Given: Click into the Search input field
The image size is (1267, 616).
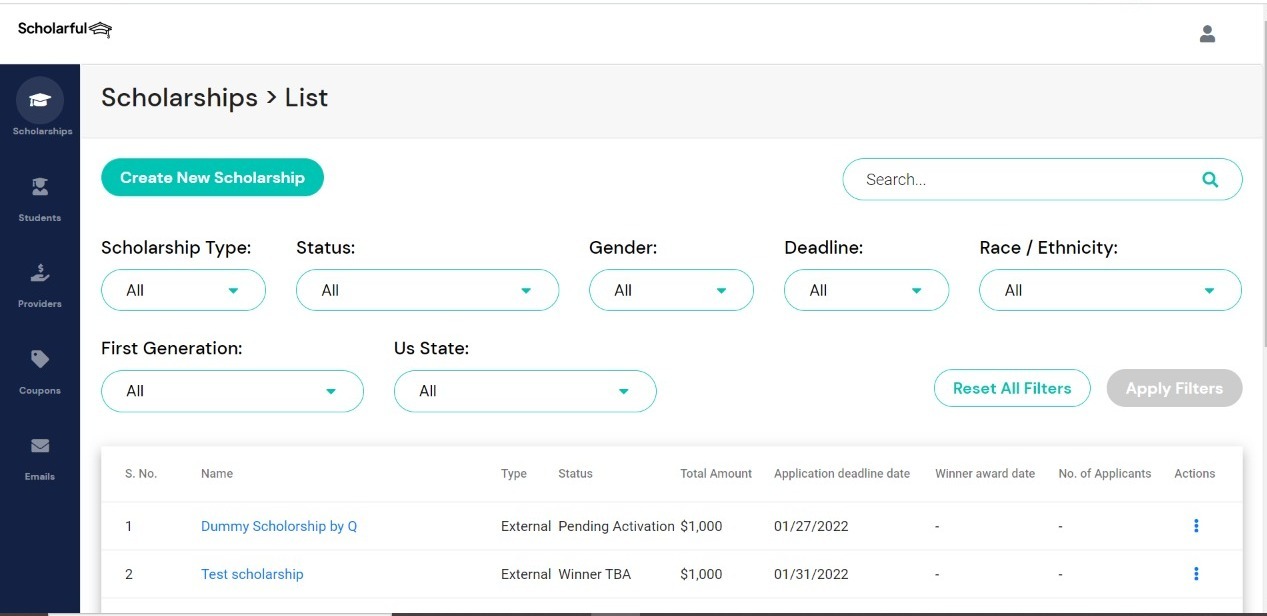Looking at the screenshot, I should click(x=1020, y=180).
